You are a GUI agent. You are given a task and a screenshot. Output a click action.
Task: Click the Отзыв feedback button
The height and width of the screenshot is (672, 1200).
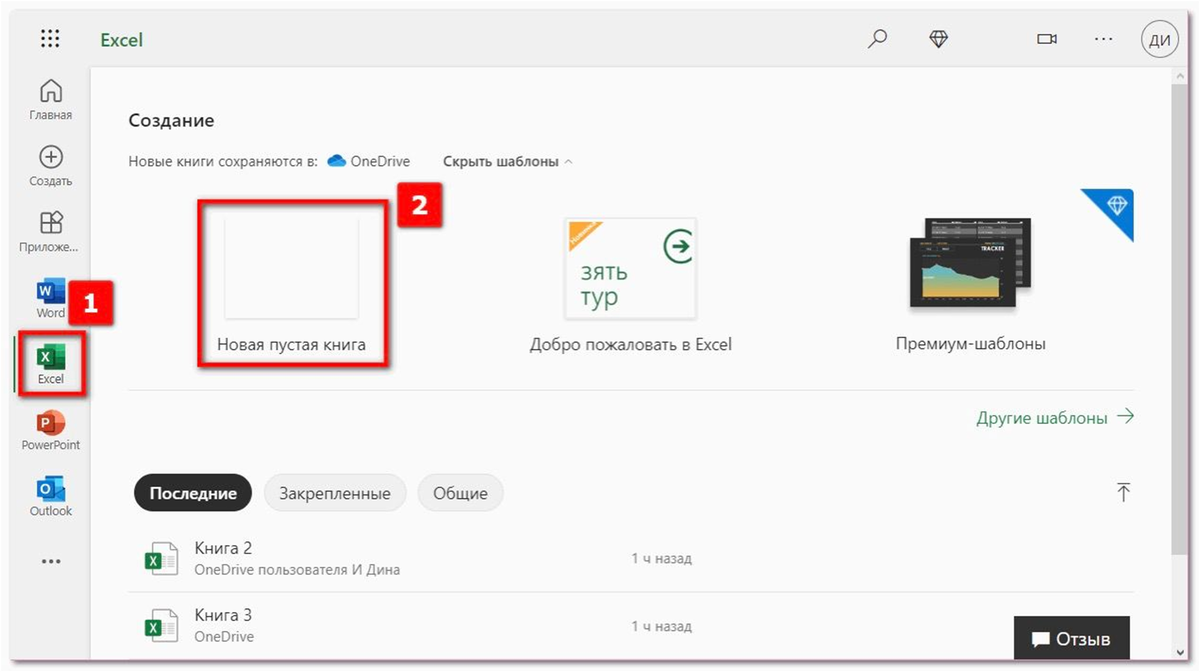[1071, 638]
